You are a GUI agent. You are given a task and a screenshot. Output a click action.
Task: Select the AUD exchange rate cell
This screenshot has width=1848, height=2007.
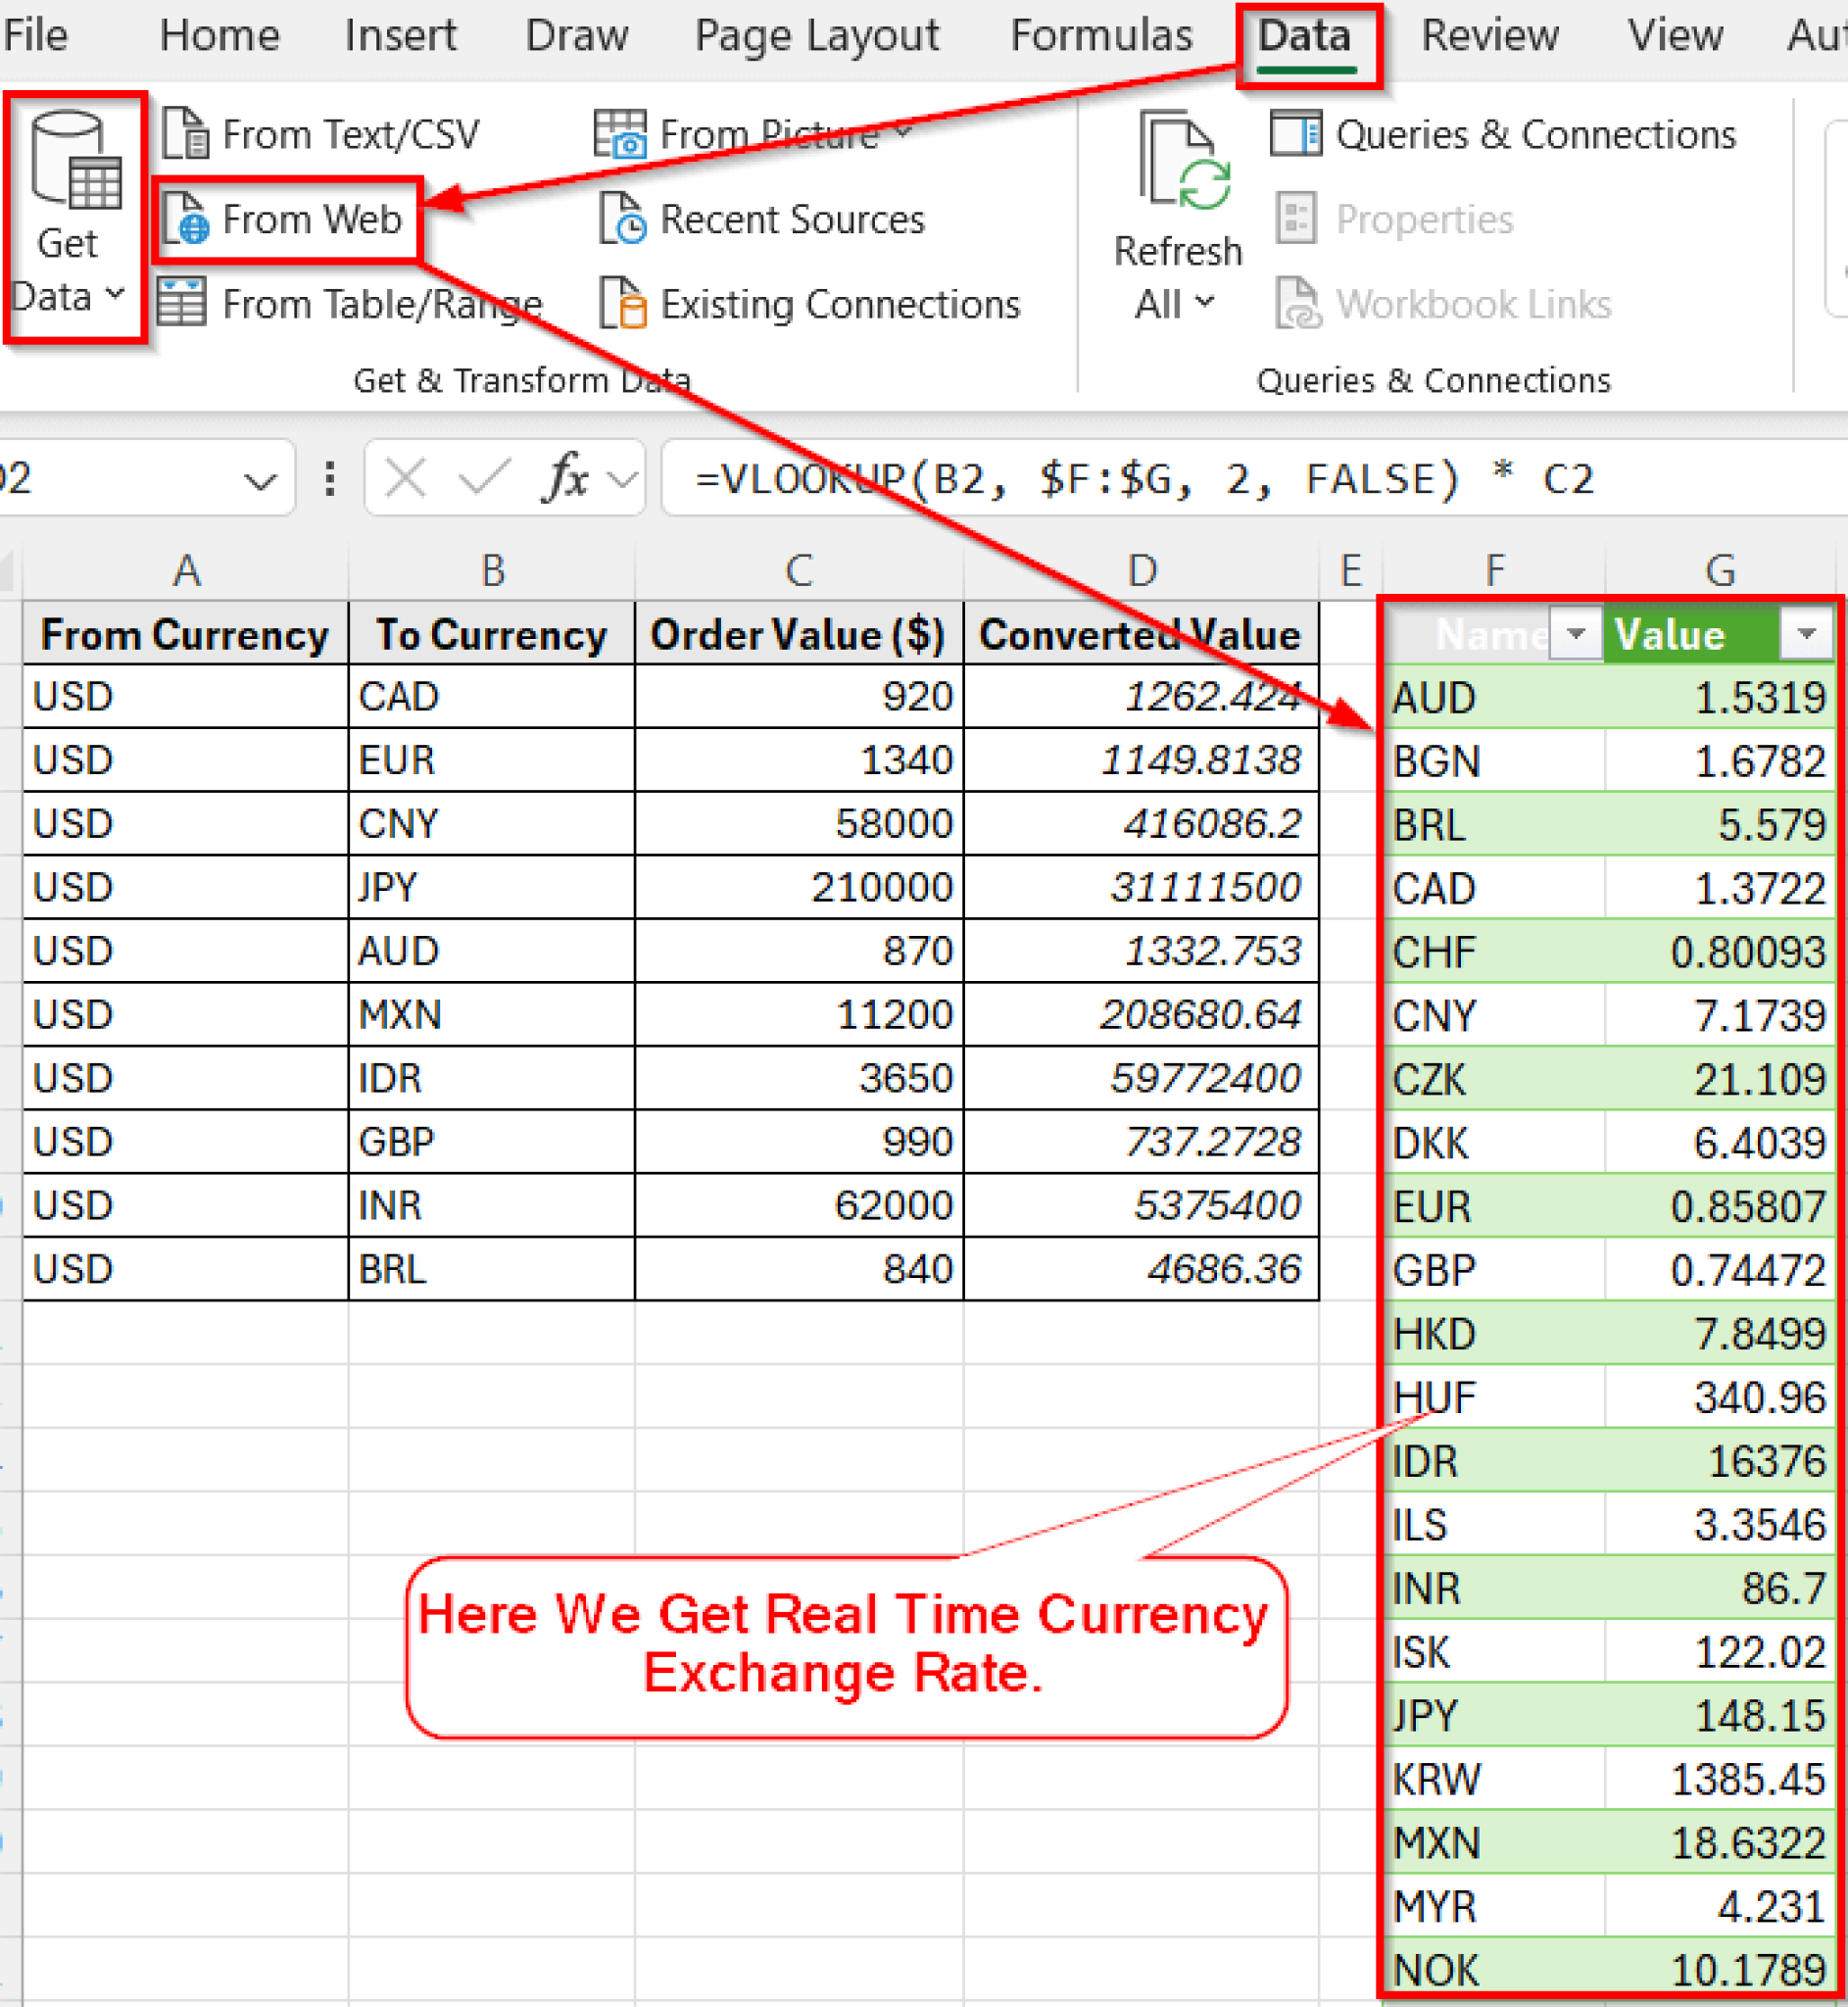[1720, 697]
